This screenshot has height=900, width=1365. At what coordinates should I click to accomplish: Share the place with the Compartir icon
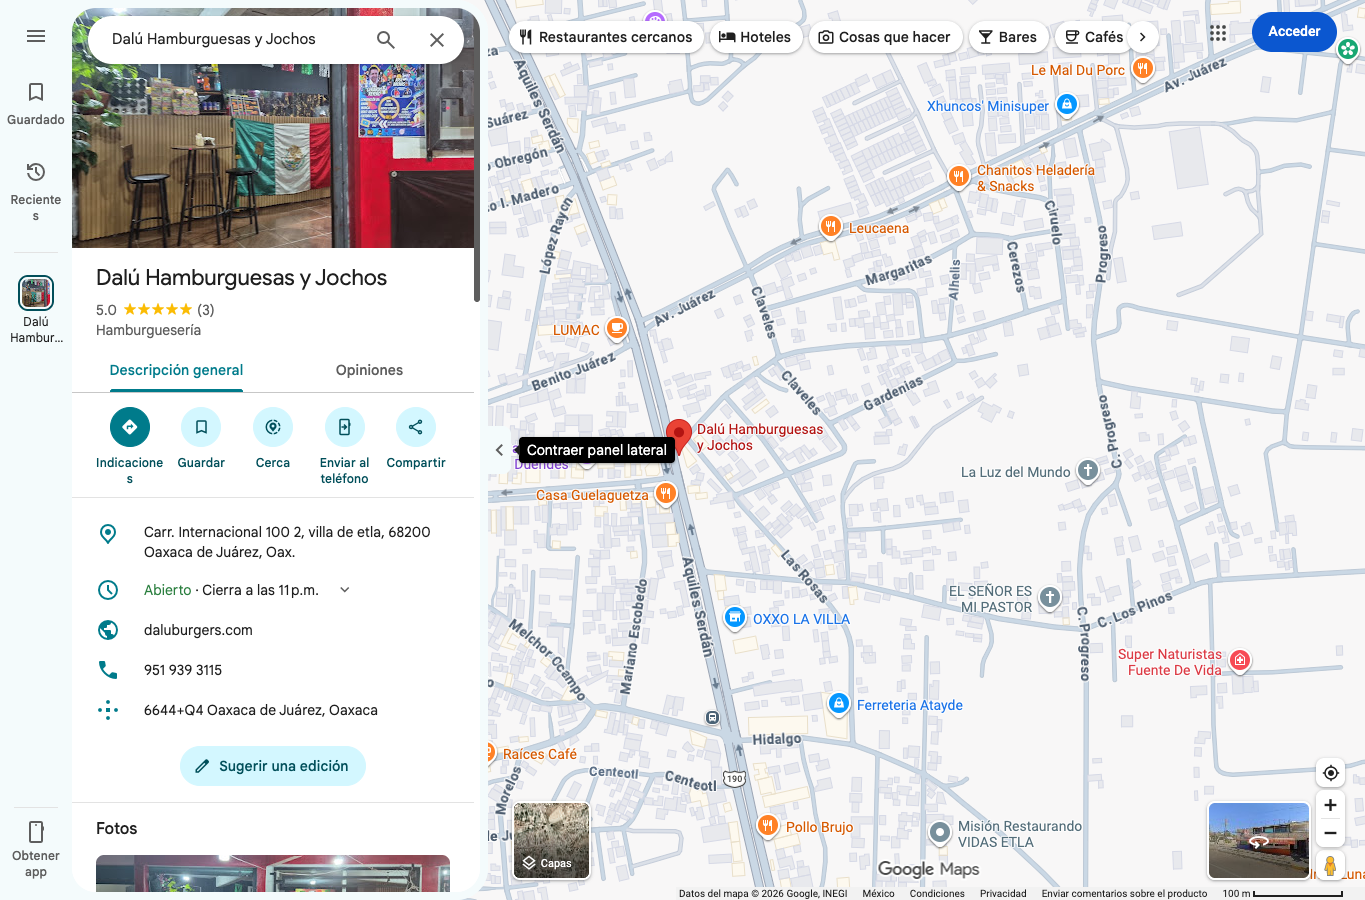point(416,427)
